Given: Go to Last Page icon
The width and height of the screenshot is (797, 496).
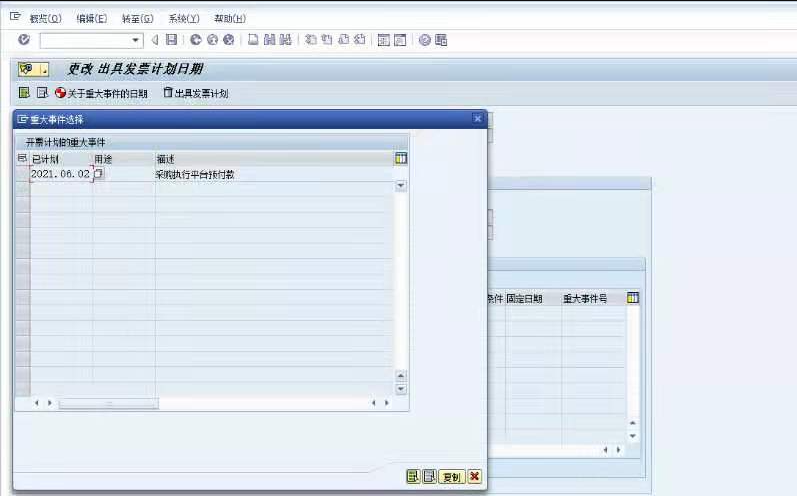Looking at the screenshot, I should click(360, 40).
